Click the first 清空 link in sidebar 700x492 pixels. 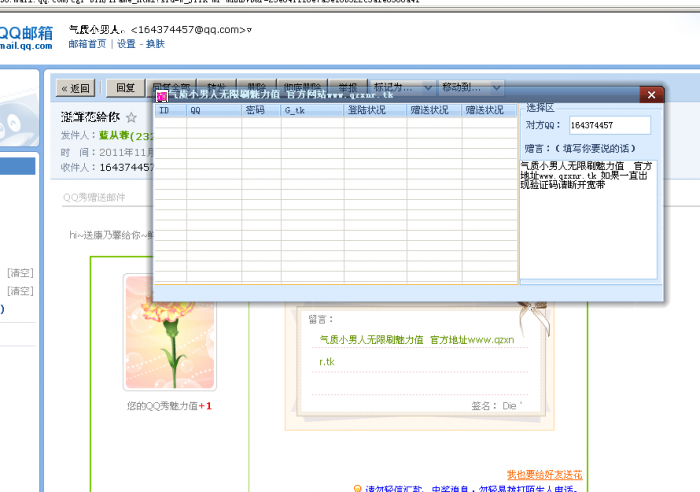pos(20,273)
